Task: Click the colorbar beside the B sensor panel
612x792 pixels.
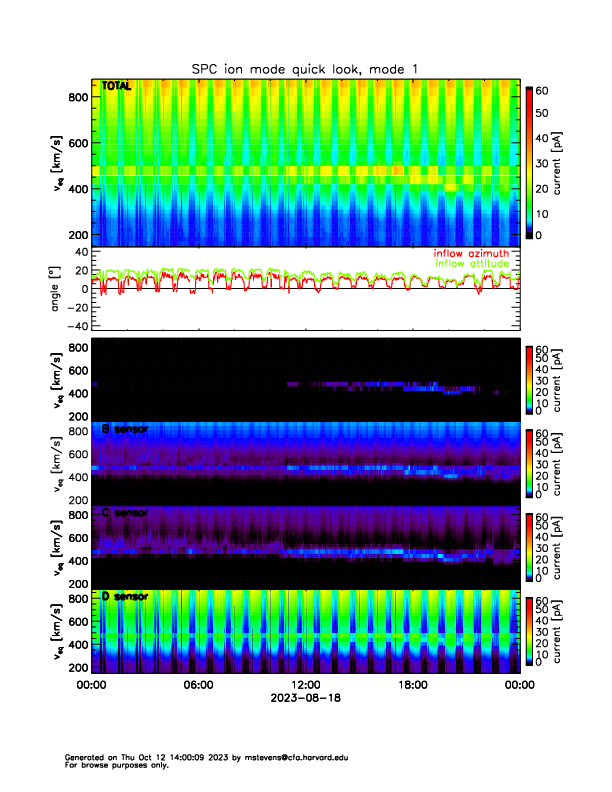Action: [529, 462]
